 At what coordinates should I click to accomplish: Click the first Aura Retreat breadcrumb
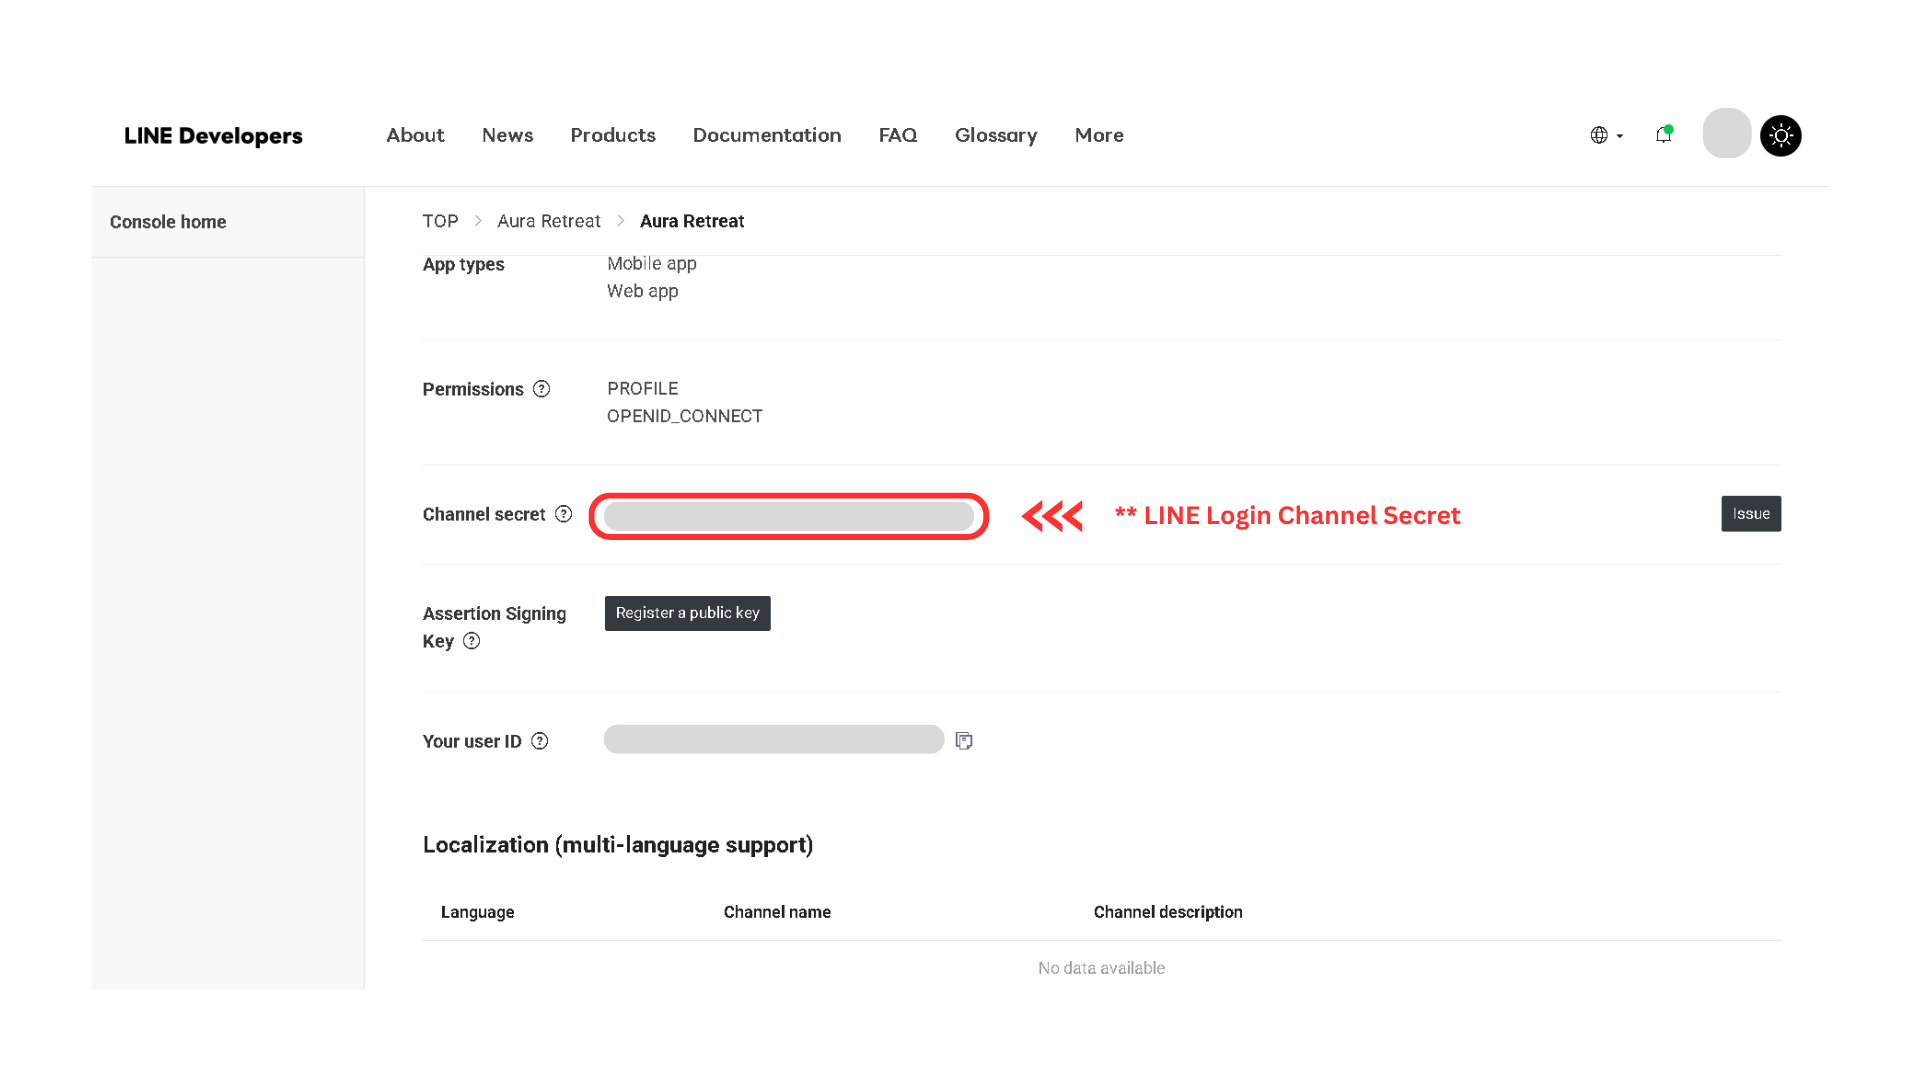[549, 221]
